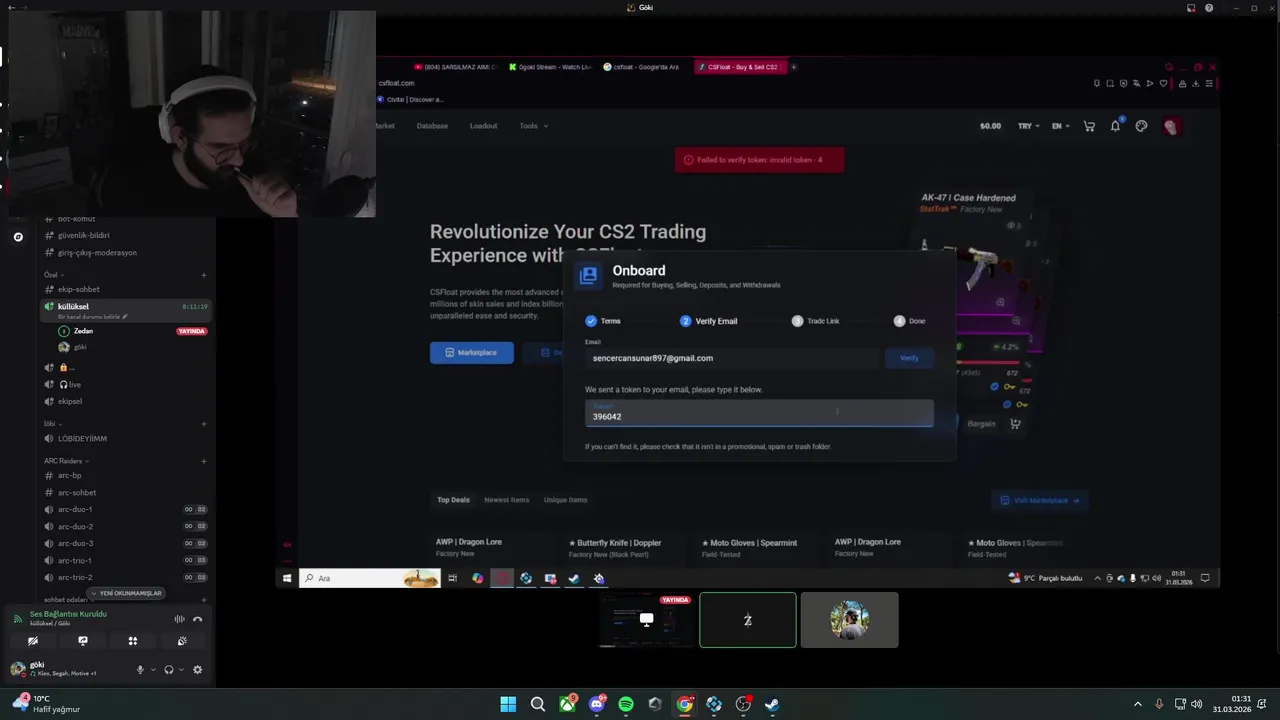Open Civitai bookmark in browser
Viewport: 1280px width, 720px height.
411,100
